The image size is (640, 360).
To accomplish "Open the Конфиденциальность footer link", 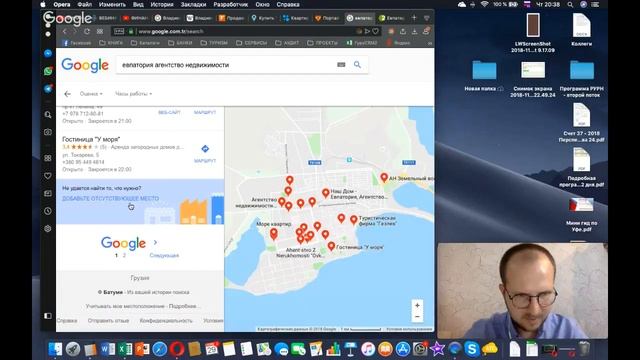I will pyautogui.click(x=166, y=321).
